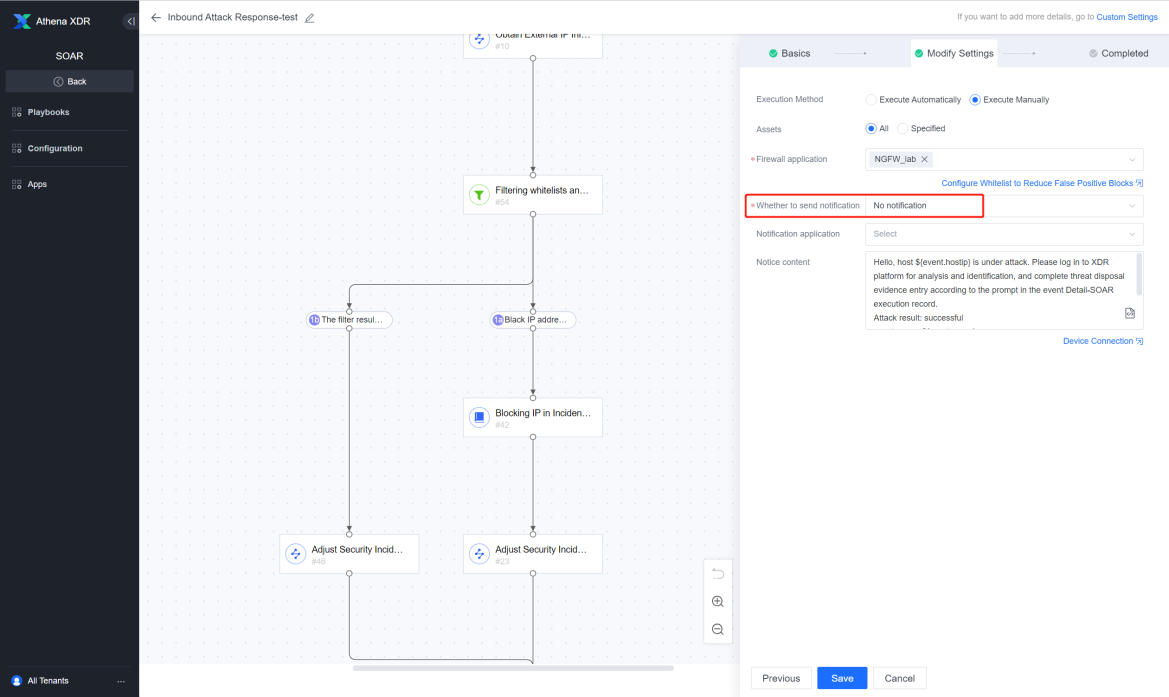Go back using the arrow beside the playbook title
The image size is (1169, 697).
click(x=156, y=17)
